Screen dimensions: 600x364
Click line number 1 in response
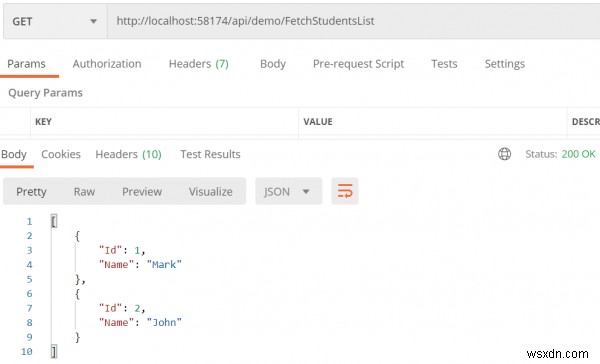coord(29,222)
